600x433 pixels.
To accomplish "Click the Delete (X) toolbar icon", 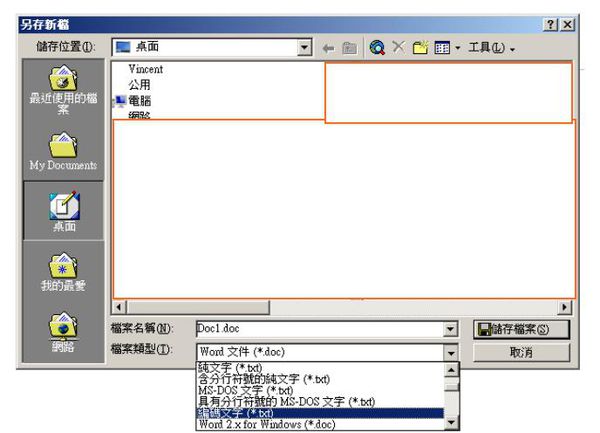I will (399, 47).
